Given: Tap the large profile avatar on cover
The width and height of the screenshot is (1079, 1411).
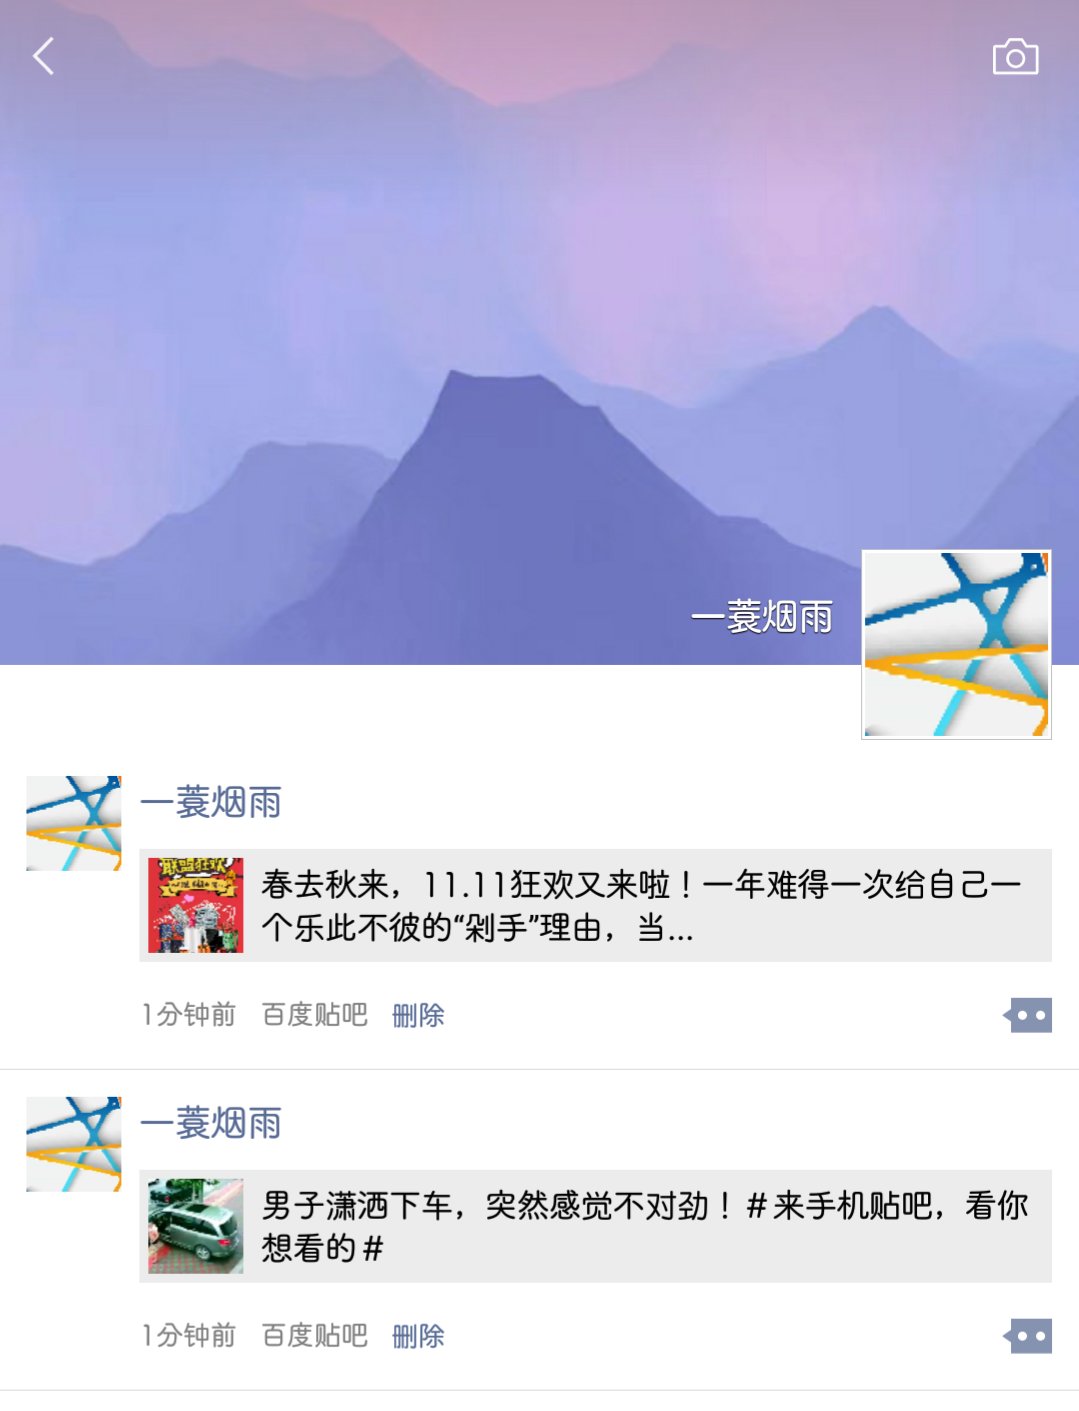Looking at the screenshot, I should [956, 644].
